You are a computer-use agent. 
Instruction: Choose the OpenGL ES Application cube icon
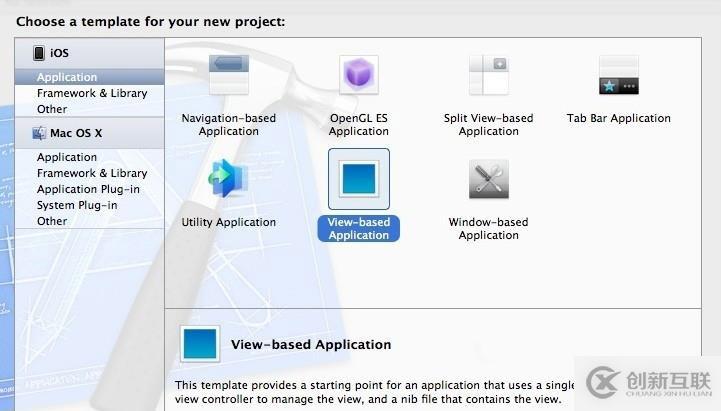pyautogui.click(x=359, y=75)
